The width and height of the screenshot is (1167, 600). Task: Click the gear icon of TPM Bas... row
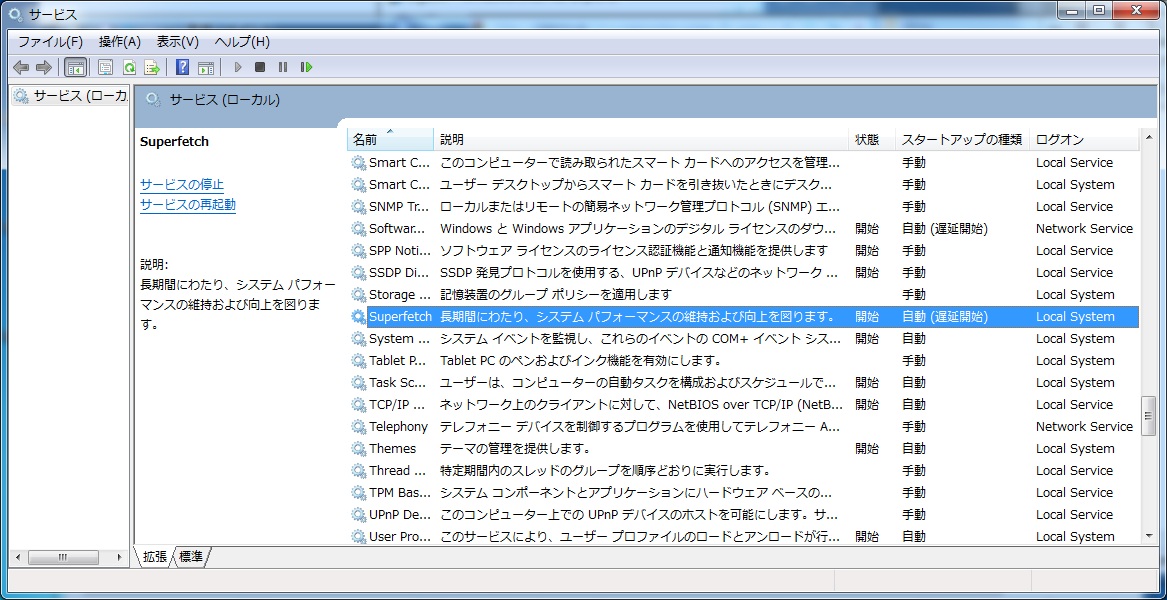(x=359, y=492)
